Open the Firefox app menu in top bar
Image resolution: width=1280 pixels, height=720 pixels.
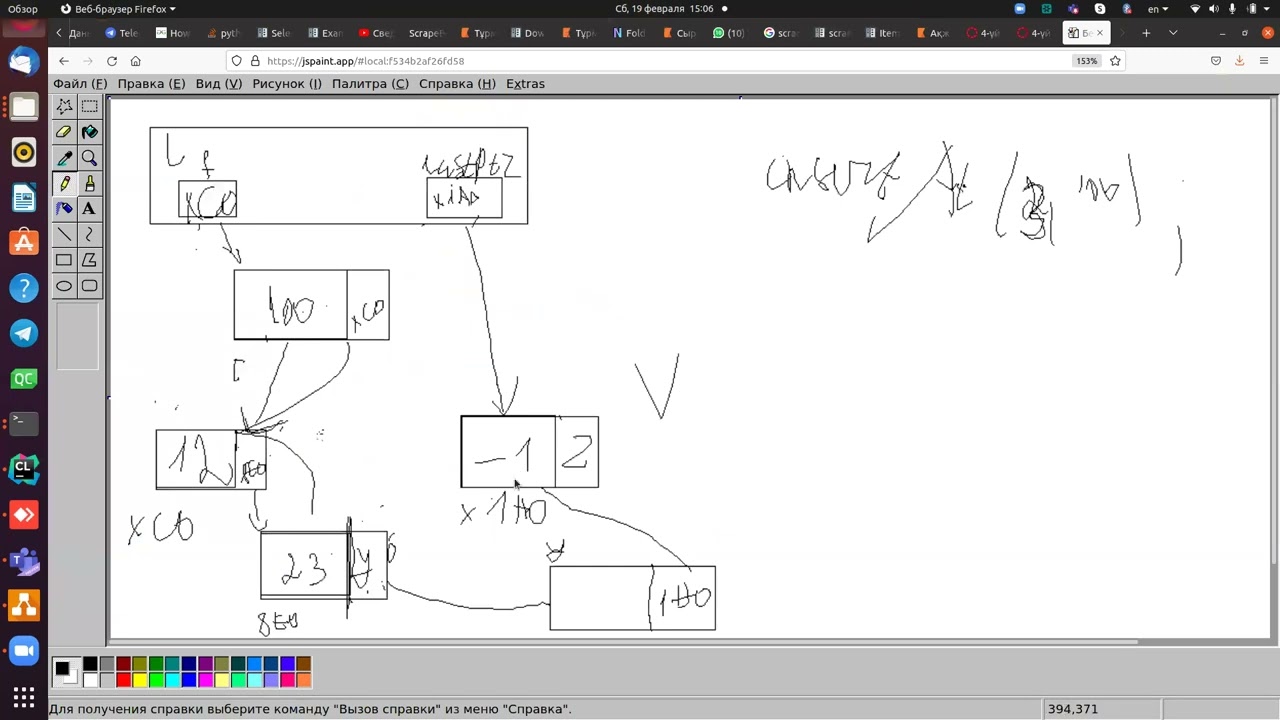117,9
